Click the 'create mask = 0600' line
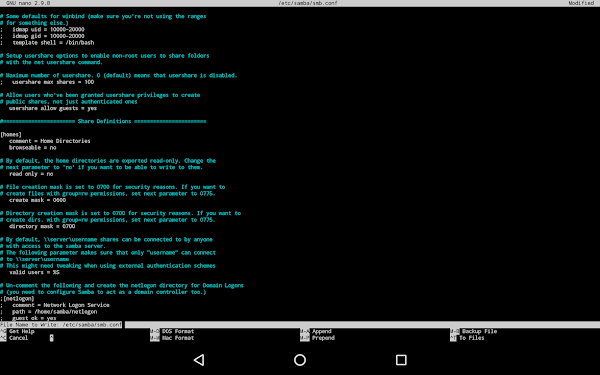The width and height of the screenshot is (600, 375). point(38,200)
